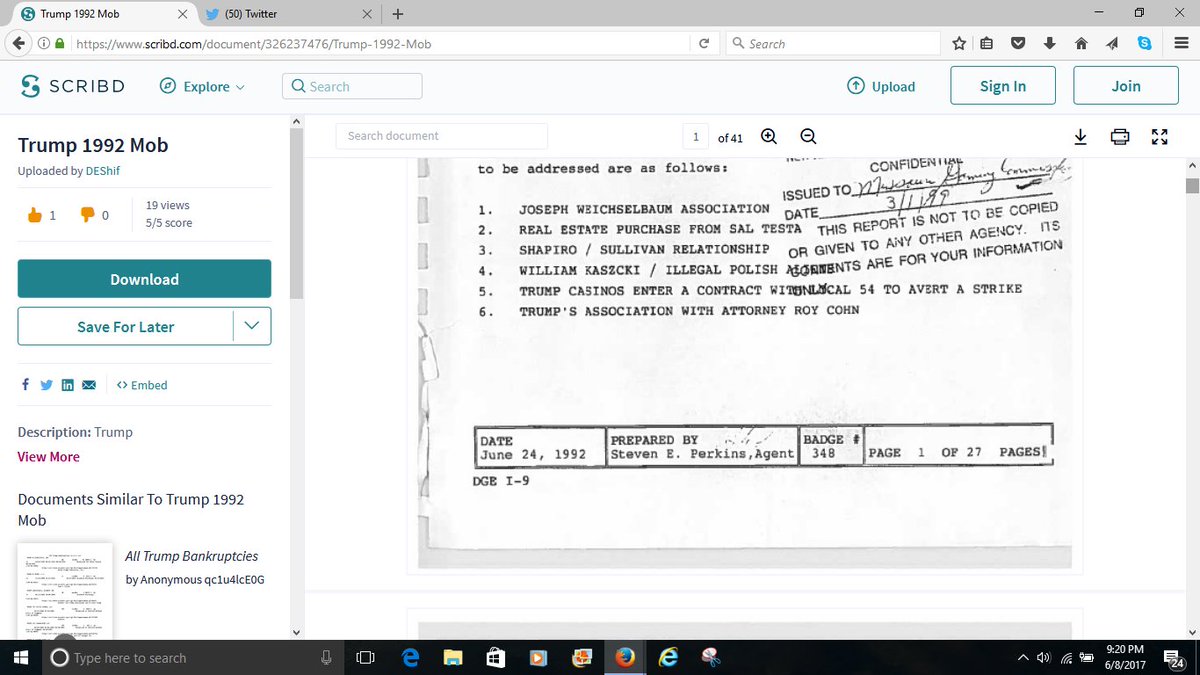Open the All Trump Bankruptcies thumbnail

(65, 592)
